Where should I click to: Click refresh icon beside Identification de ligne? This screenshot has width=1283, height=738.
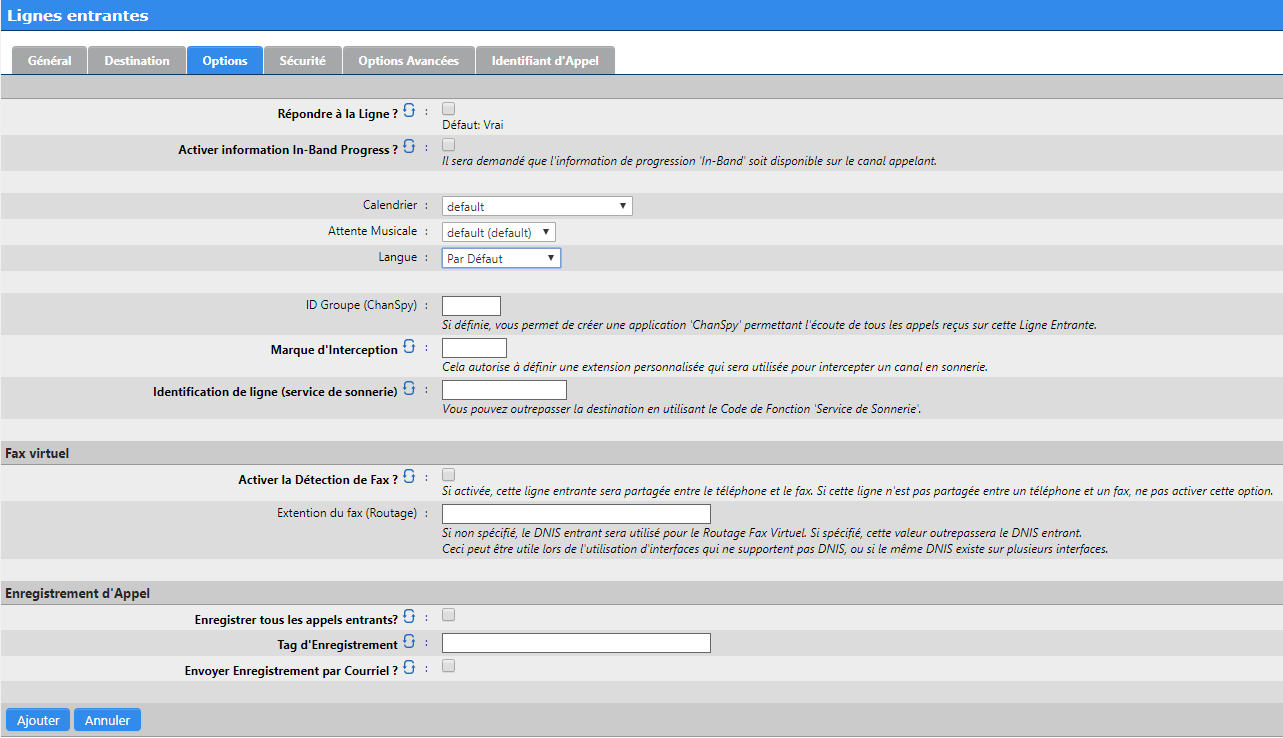tap(409, 388)
